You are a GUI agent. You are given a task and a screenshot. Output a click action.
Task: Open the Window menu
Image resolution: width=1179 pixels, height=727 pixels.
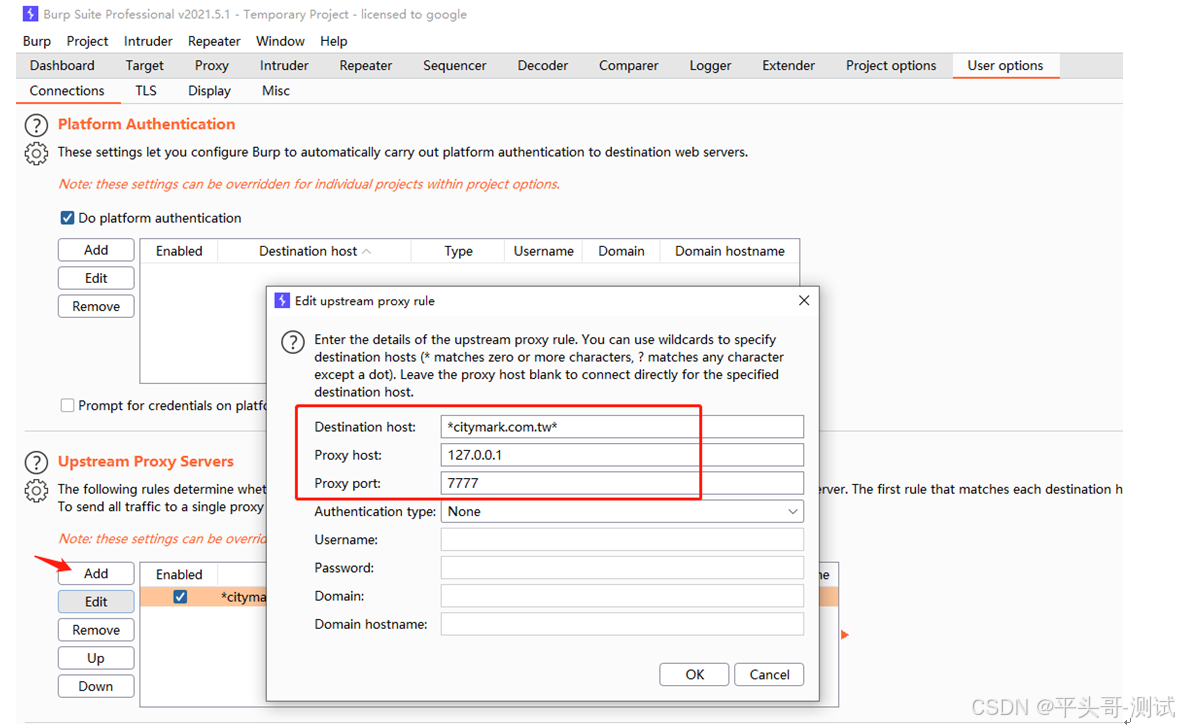click(x=280, y=41)
